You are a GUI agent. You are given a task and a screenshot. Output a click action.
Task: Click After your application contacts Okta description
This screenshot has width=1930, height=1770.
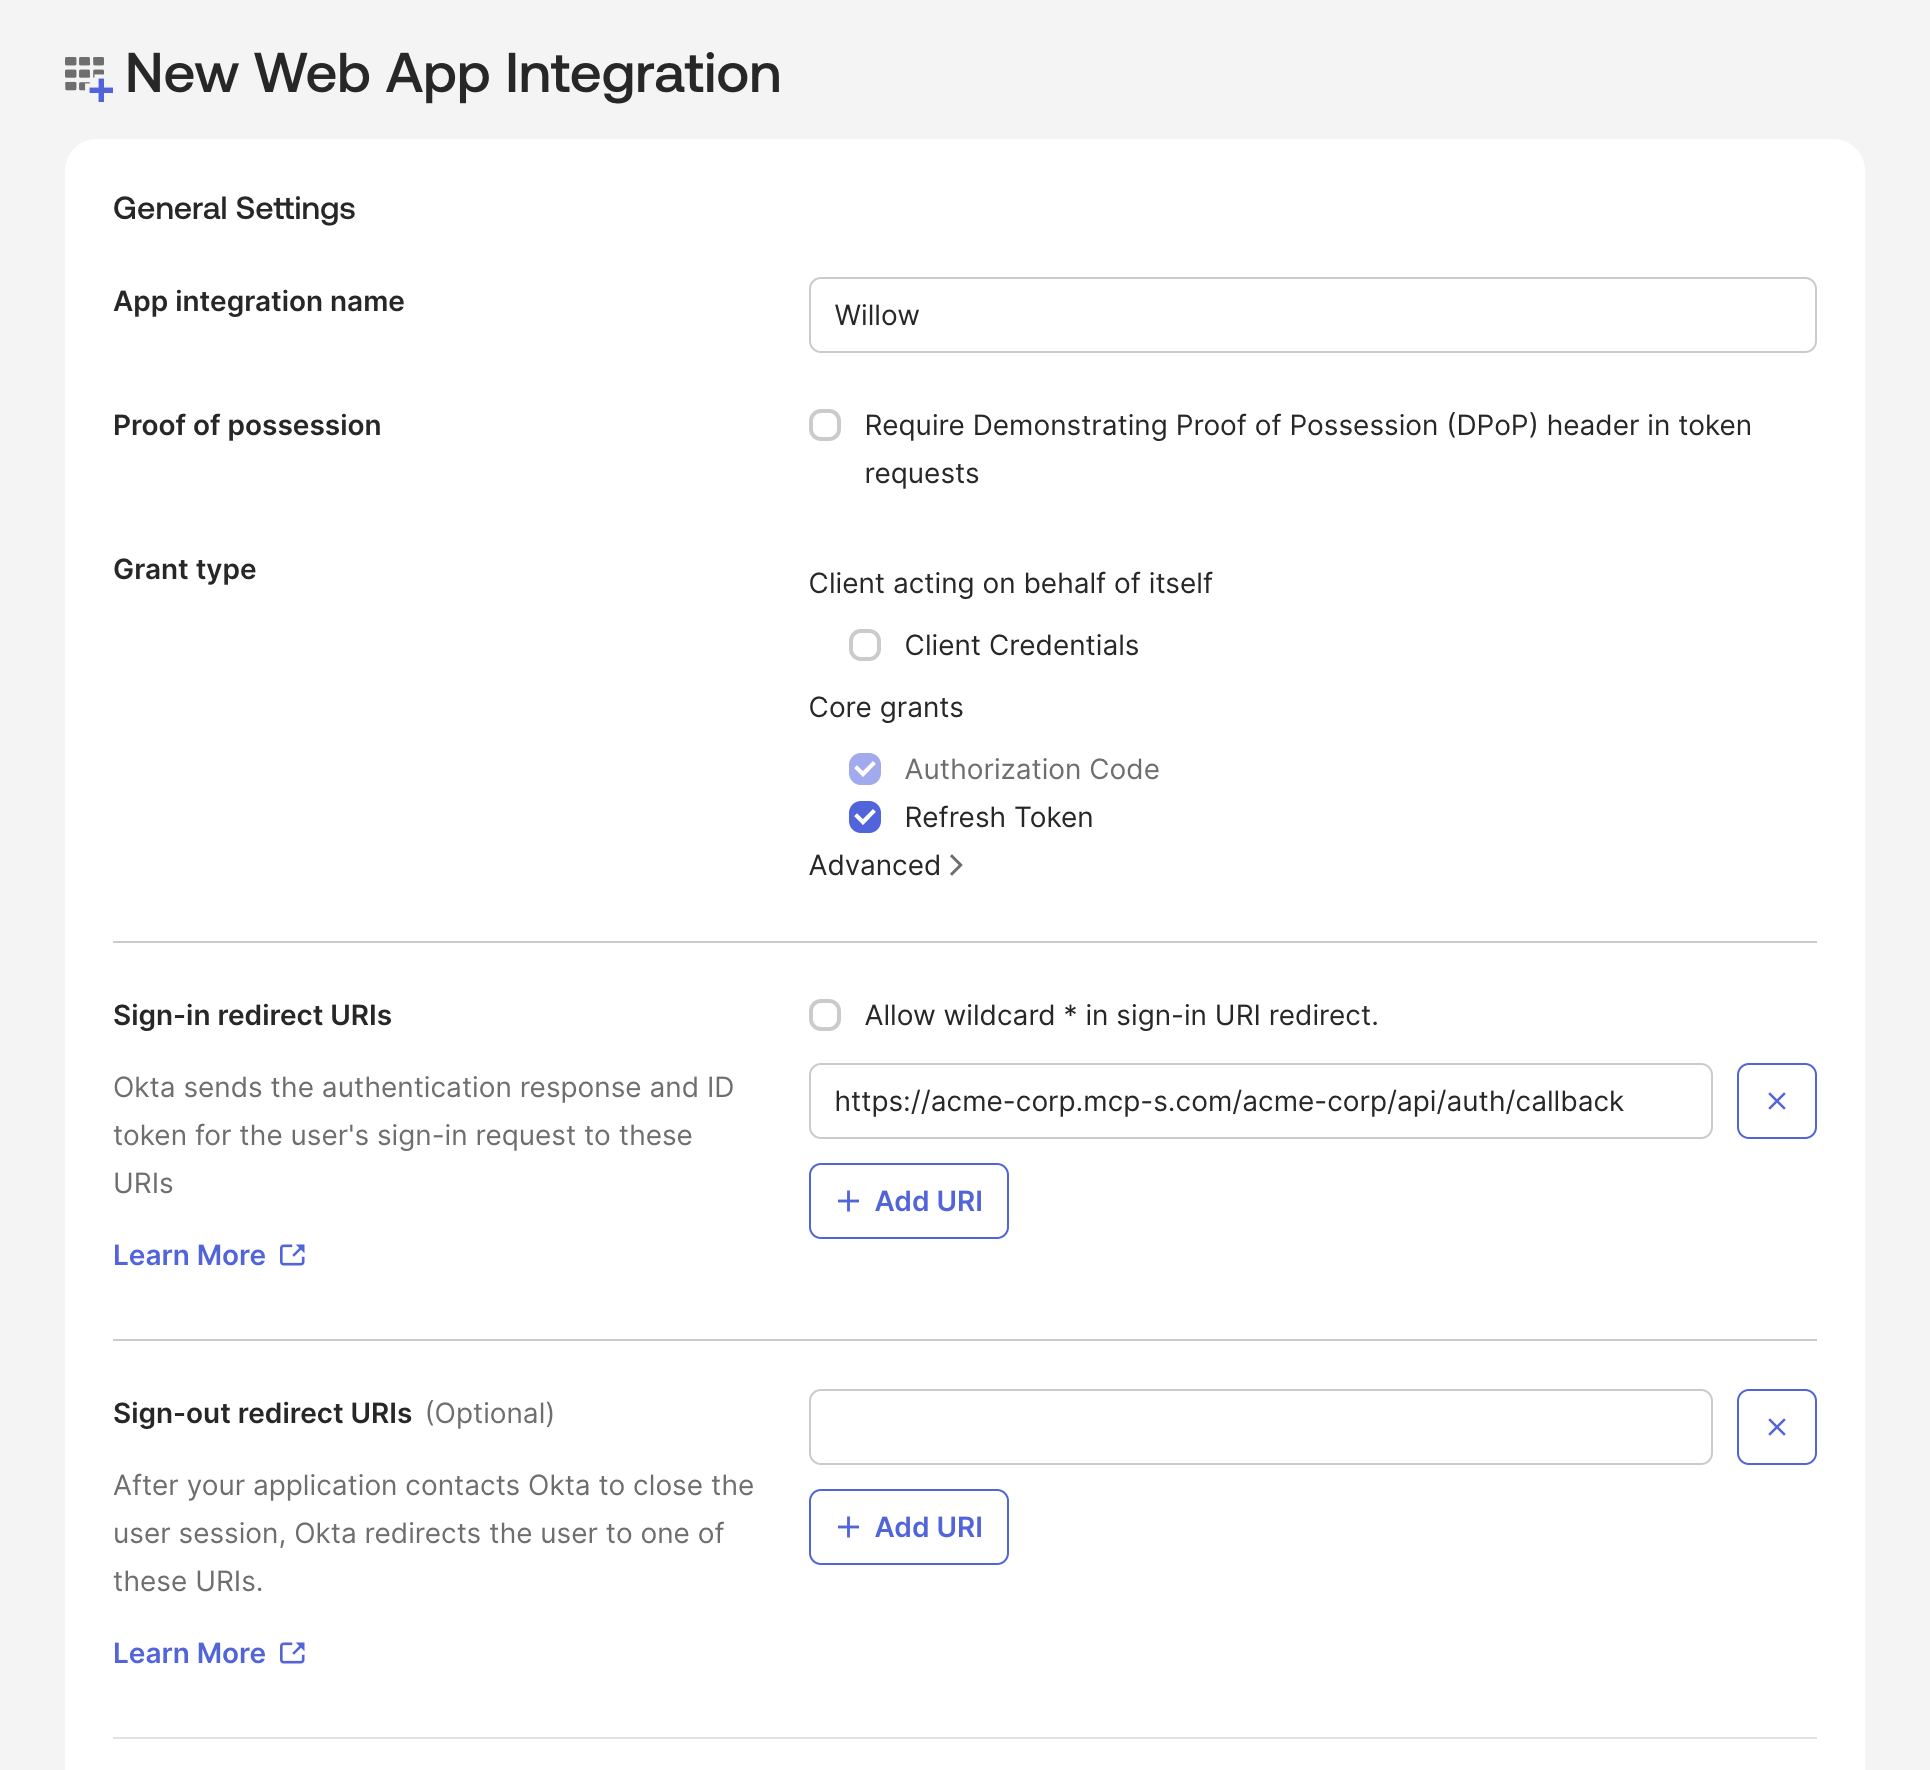(x=433, y=1533)
